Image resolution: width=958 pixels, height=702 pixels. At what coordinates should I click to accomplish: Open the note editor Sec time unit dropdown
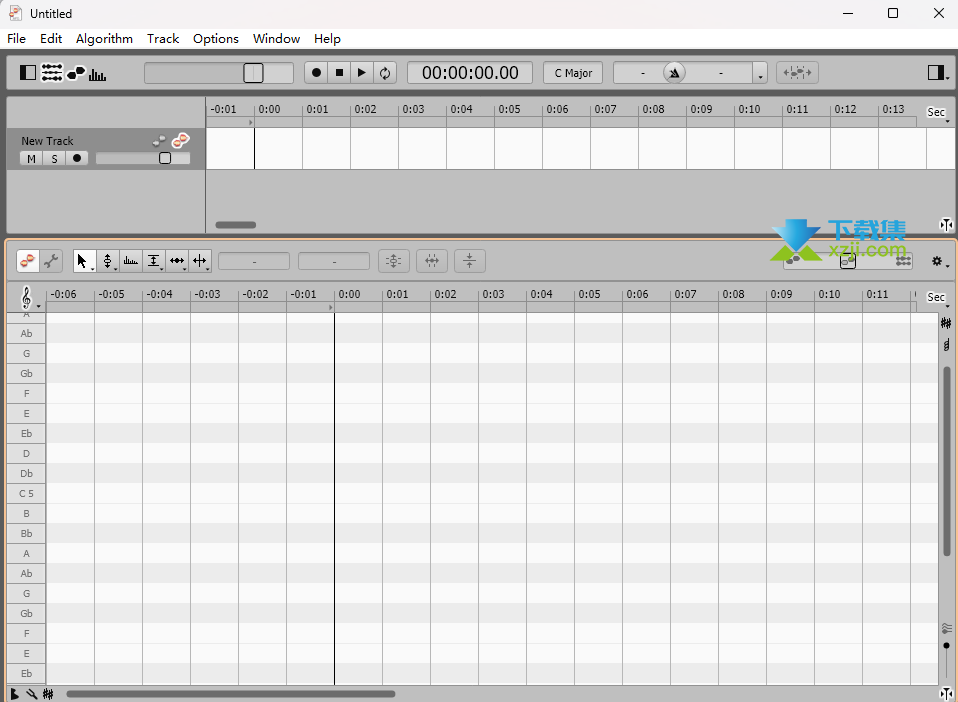pyautogui.click(x=938, y=298)
